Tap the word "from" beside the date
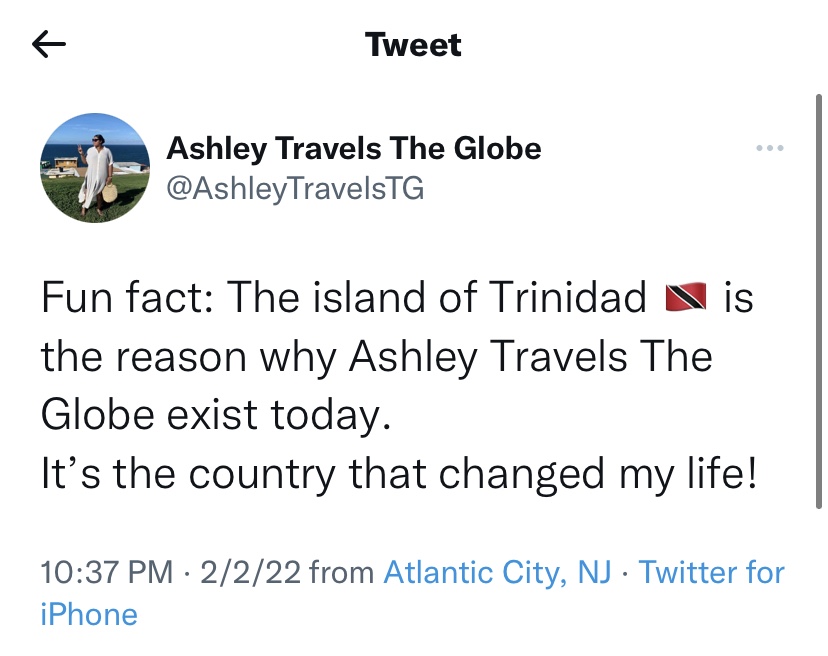Image resolution: width=828 pixels, height=656 pixels. [342, 572]
